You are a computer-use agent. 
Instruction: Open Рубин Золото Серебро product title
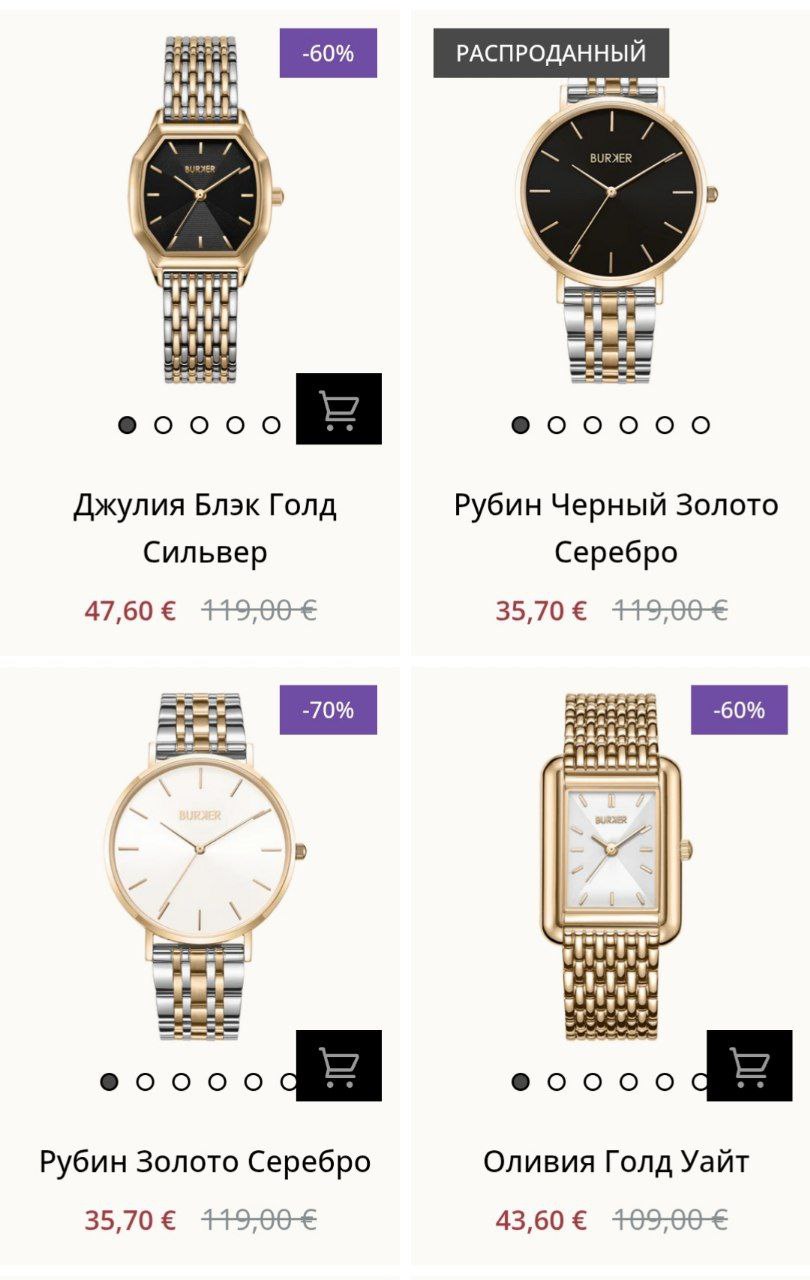tap(205, 1162)
